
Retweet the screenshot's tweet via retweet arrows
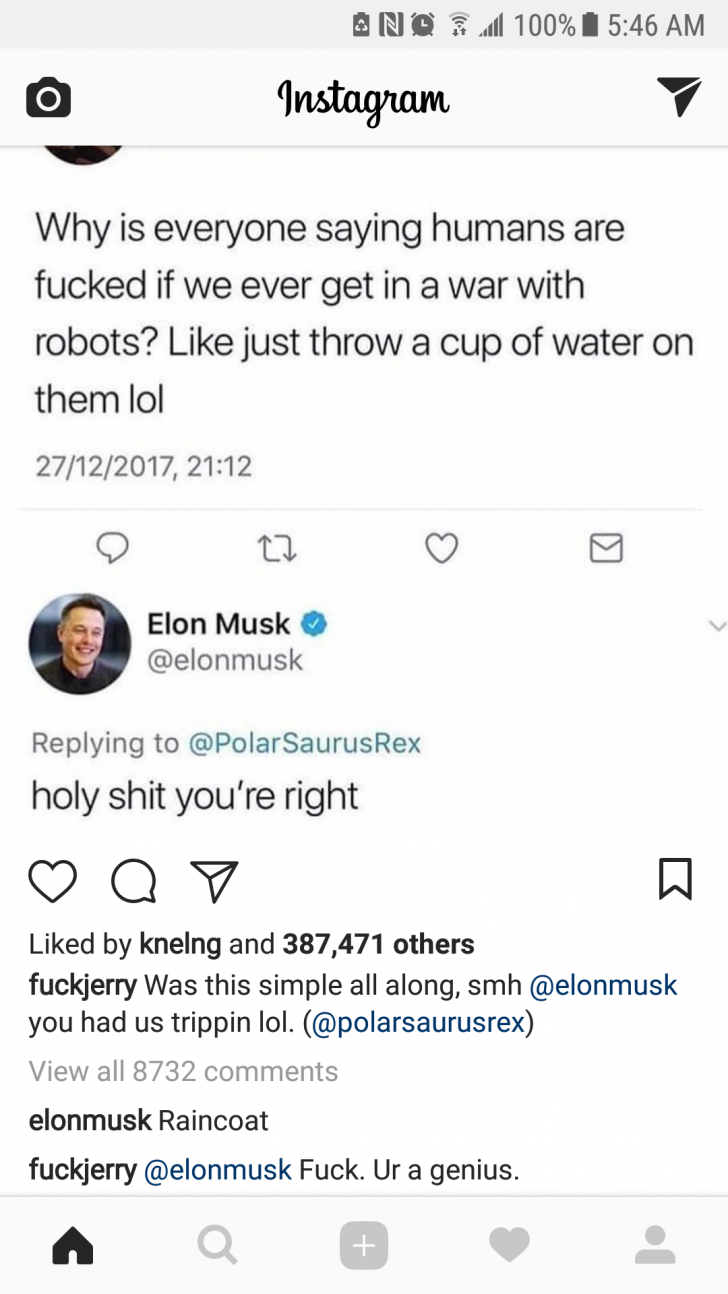coord(277,548)
